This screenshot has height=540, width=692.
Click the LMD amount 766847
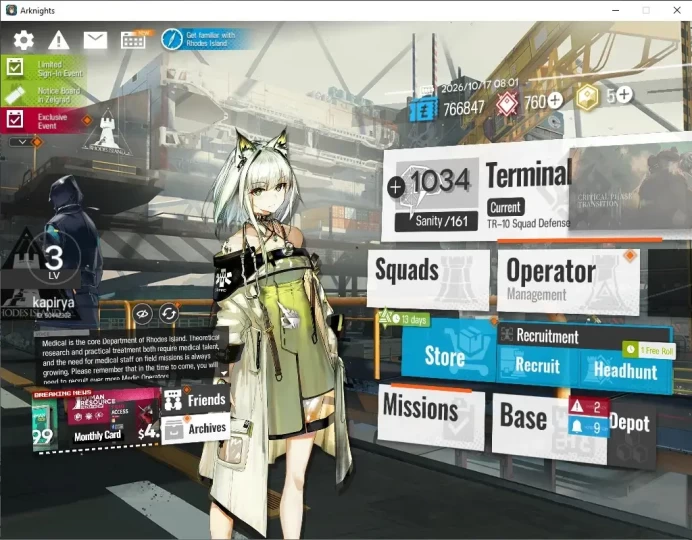(x=463, y=108)
